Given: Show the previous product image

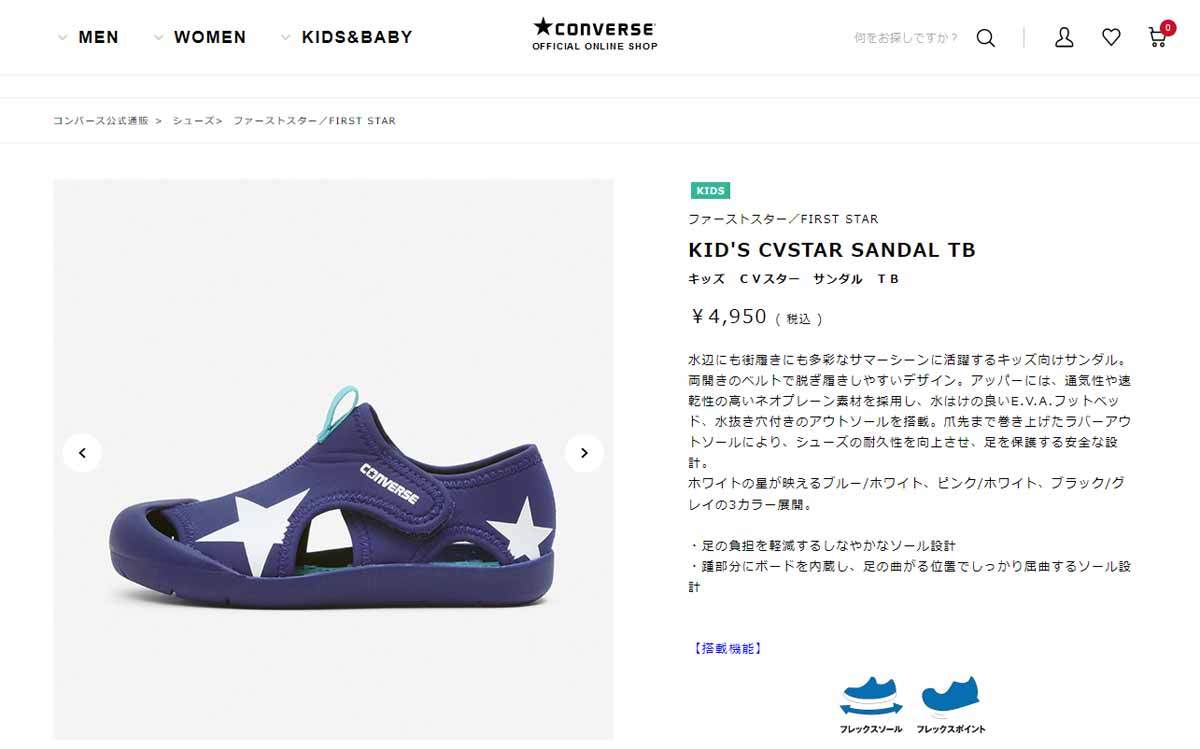Looking at the screenshot, I should pos(82,453).
